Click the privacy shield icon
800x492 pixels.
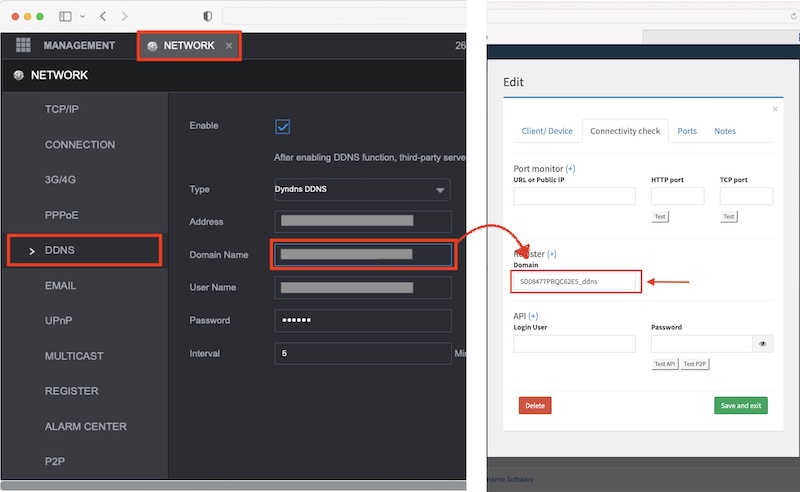(x=208, y=17)
